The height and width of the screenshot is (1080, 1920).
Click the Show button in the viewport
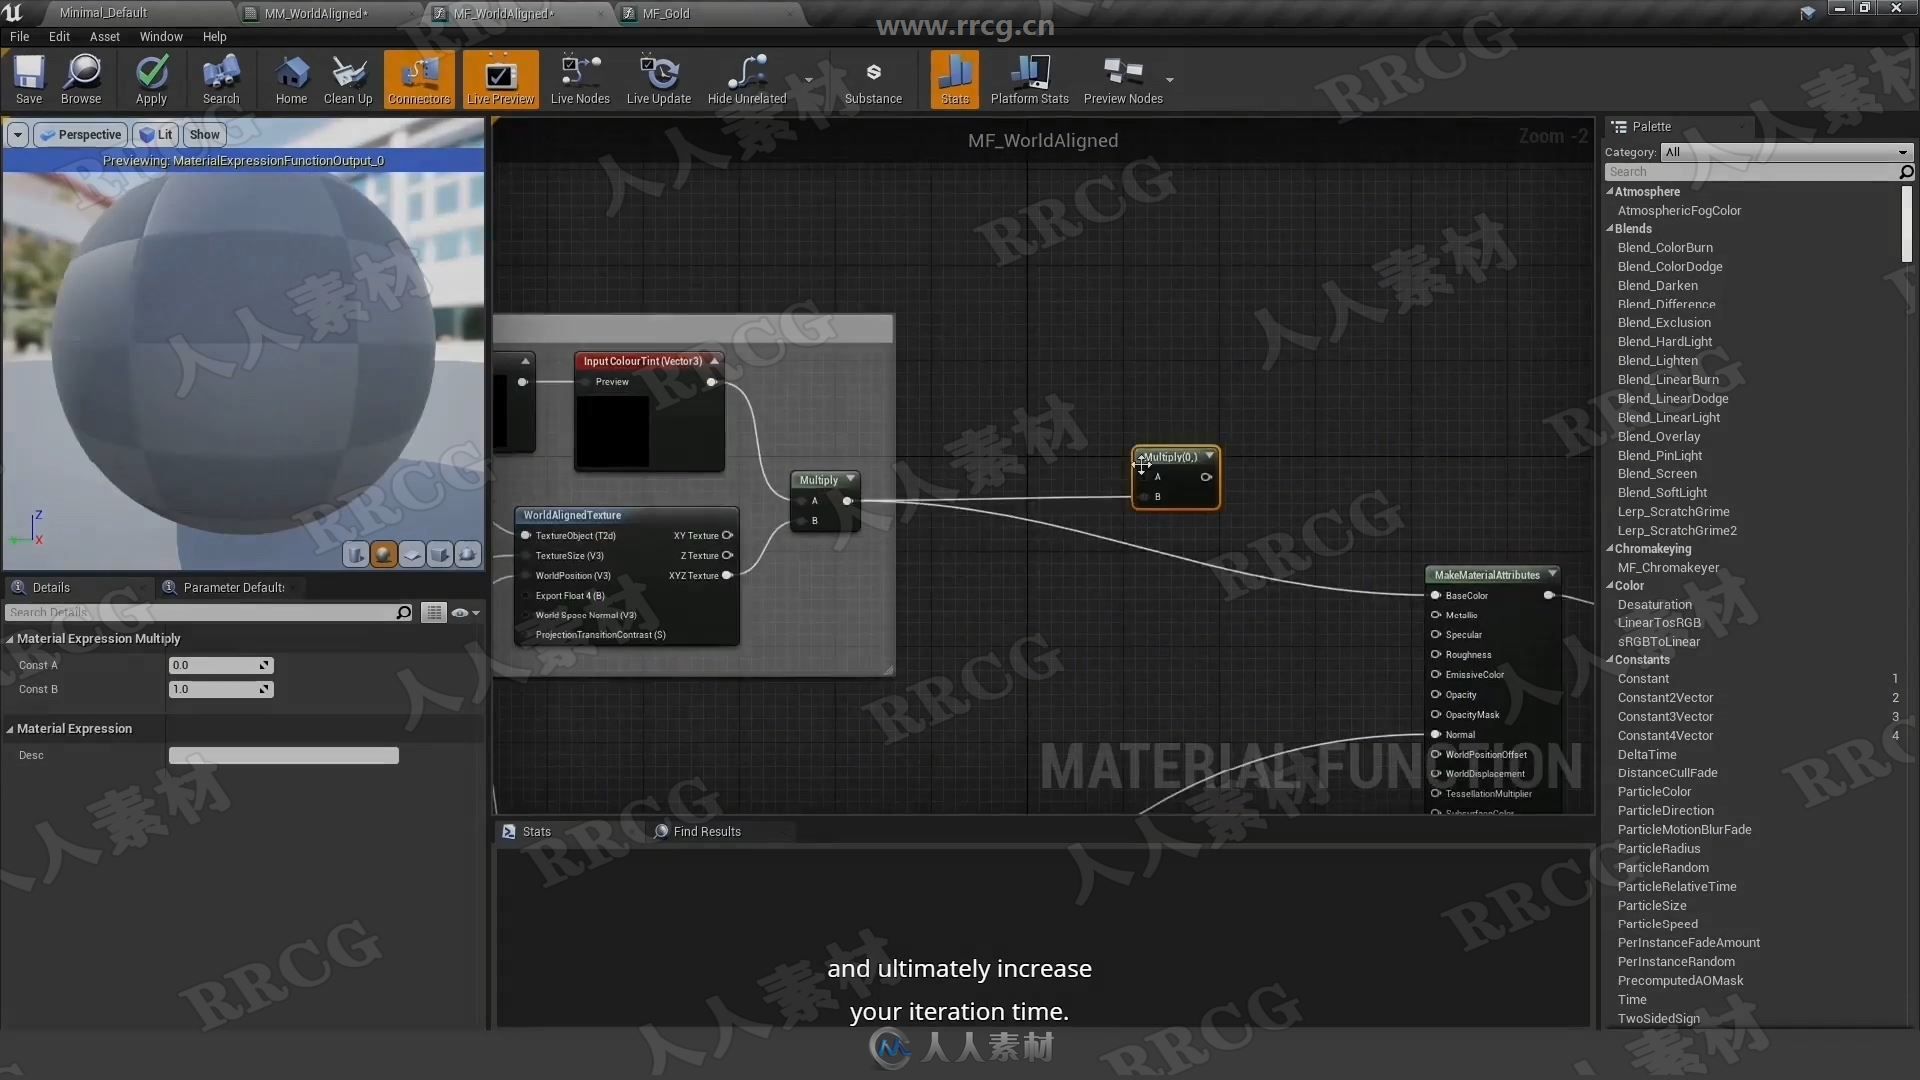pyautogui.click(x=204, y=135)
